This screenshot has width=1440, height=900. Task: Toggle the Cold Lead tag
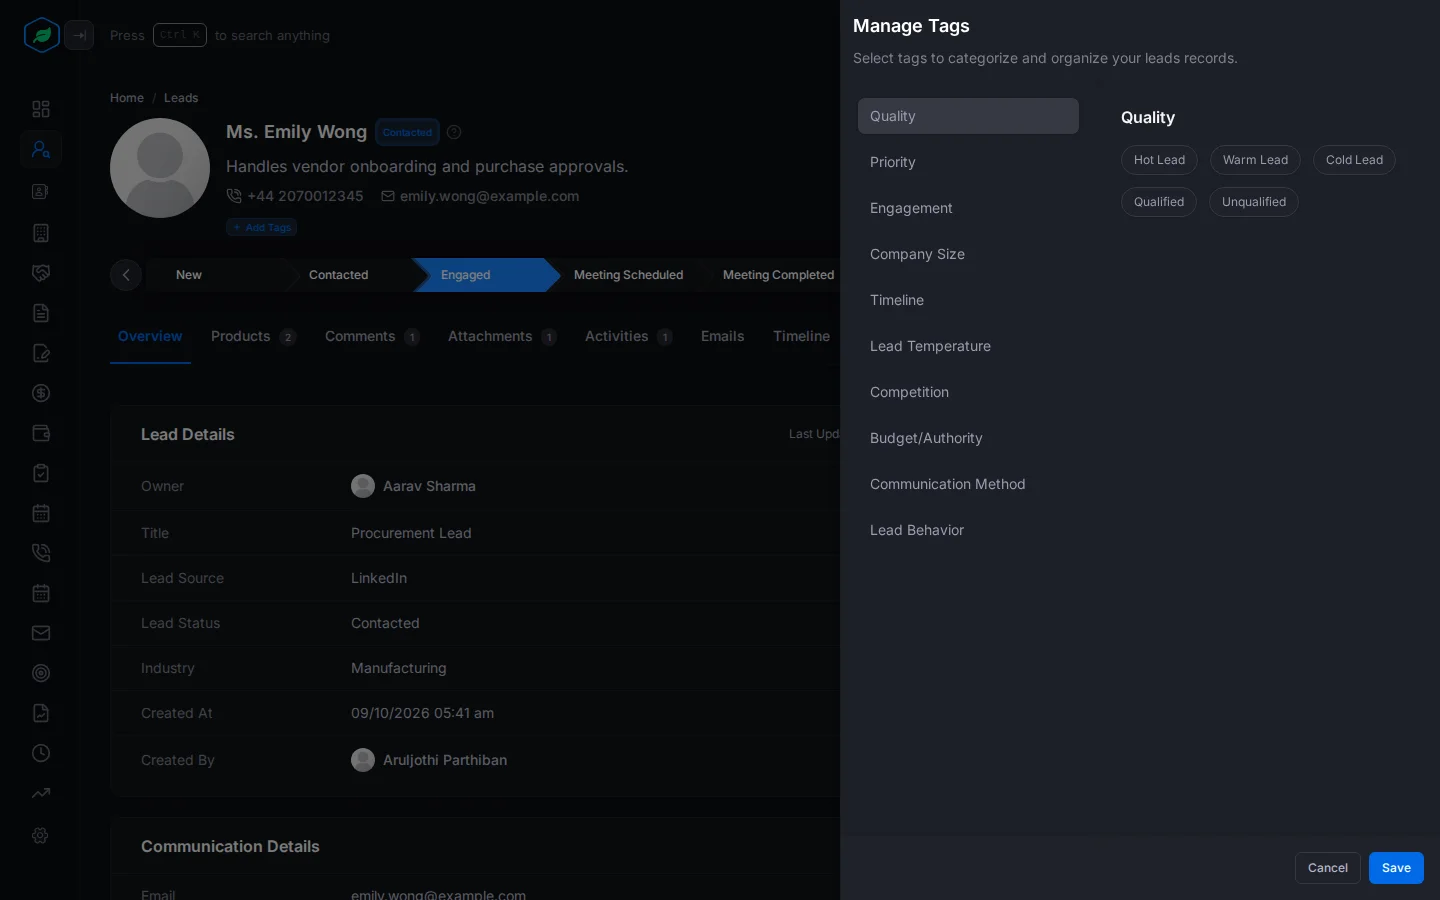pos(1354,160)
